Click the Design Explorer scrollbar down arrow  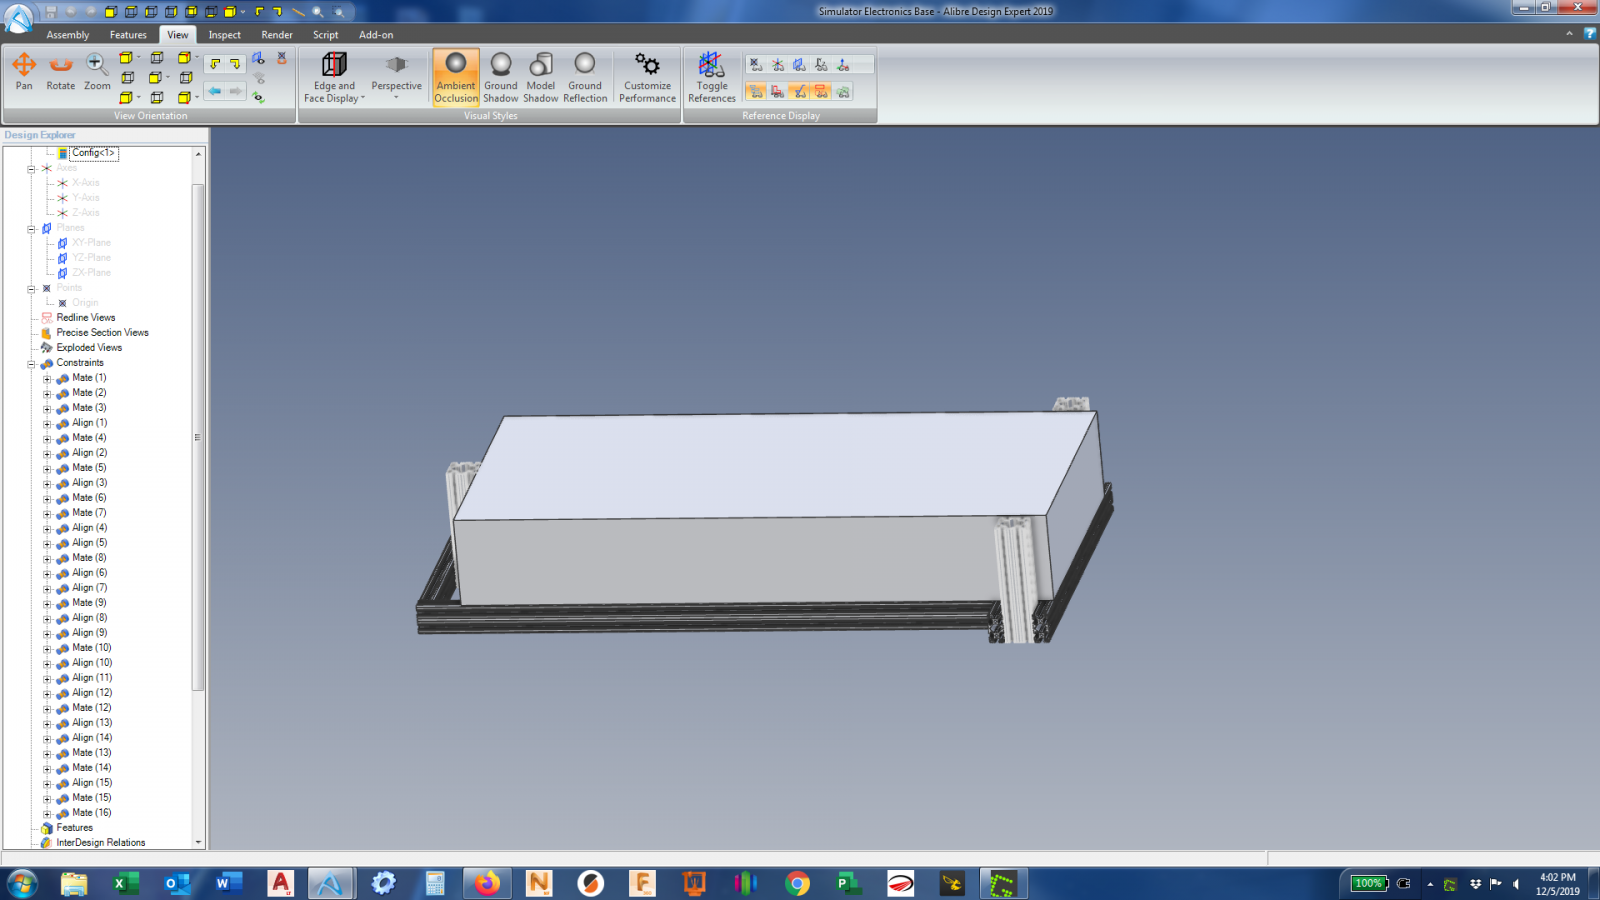click(x=198, y=843)
